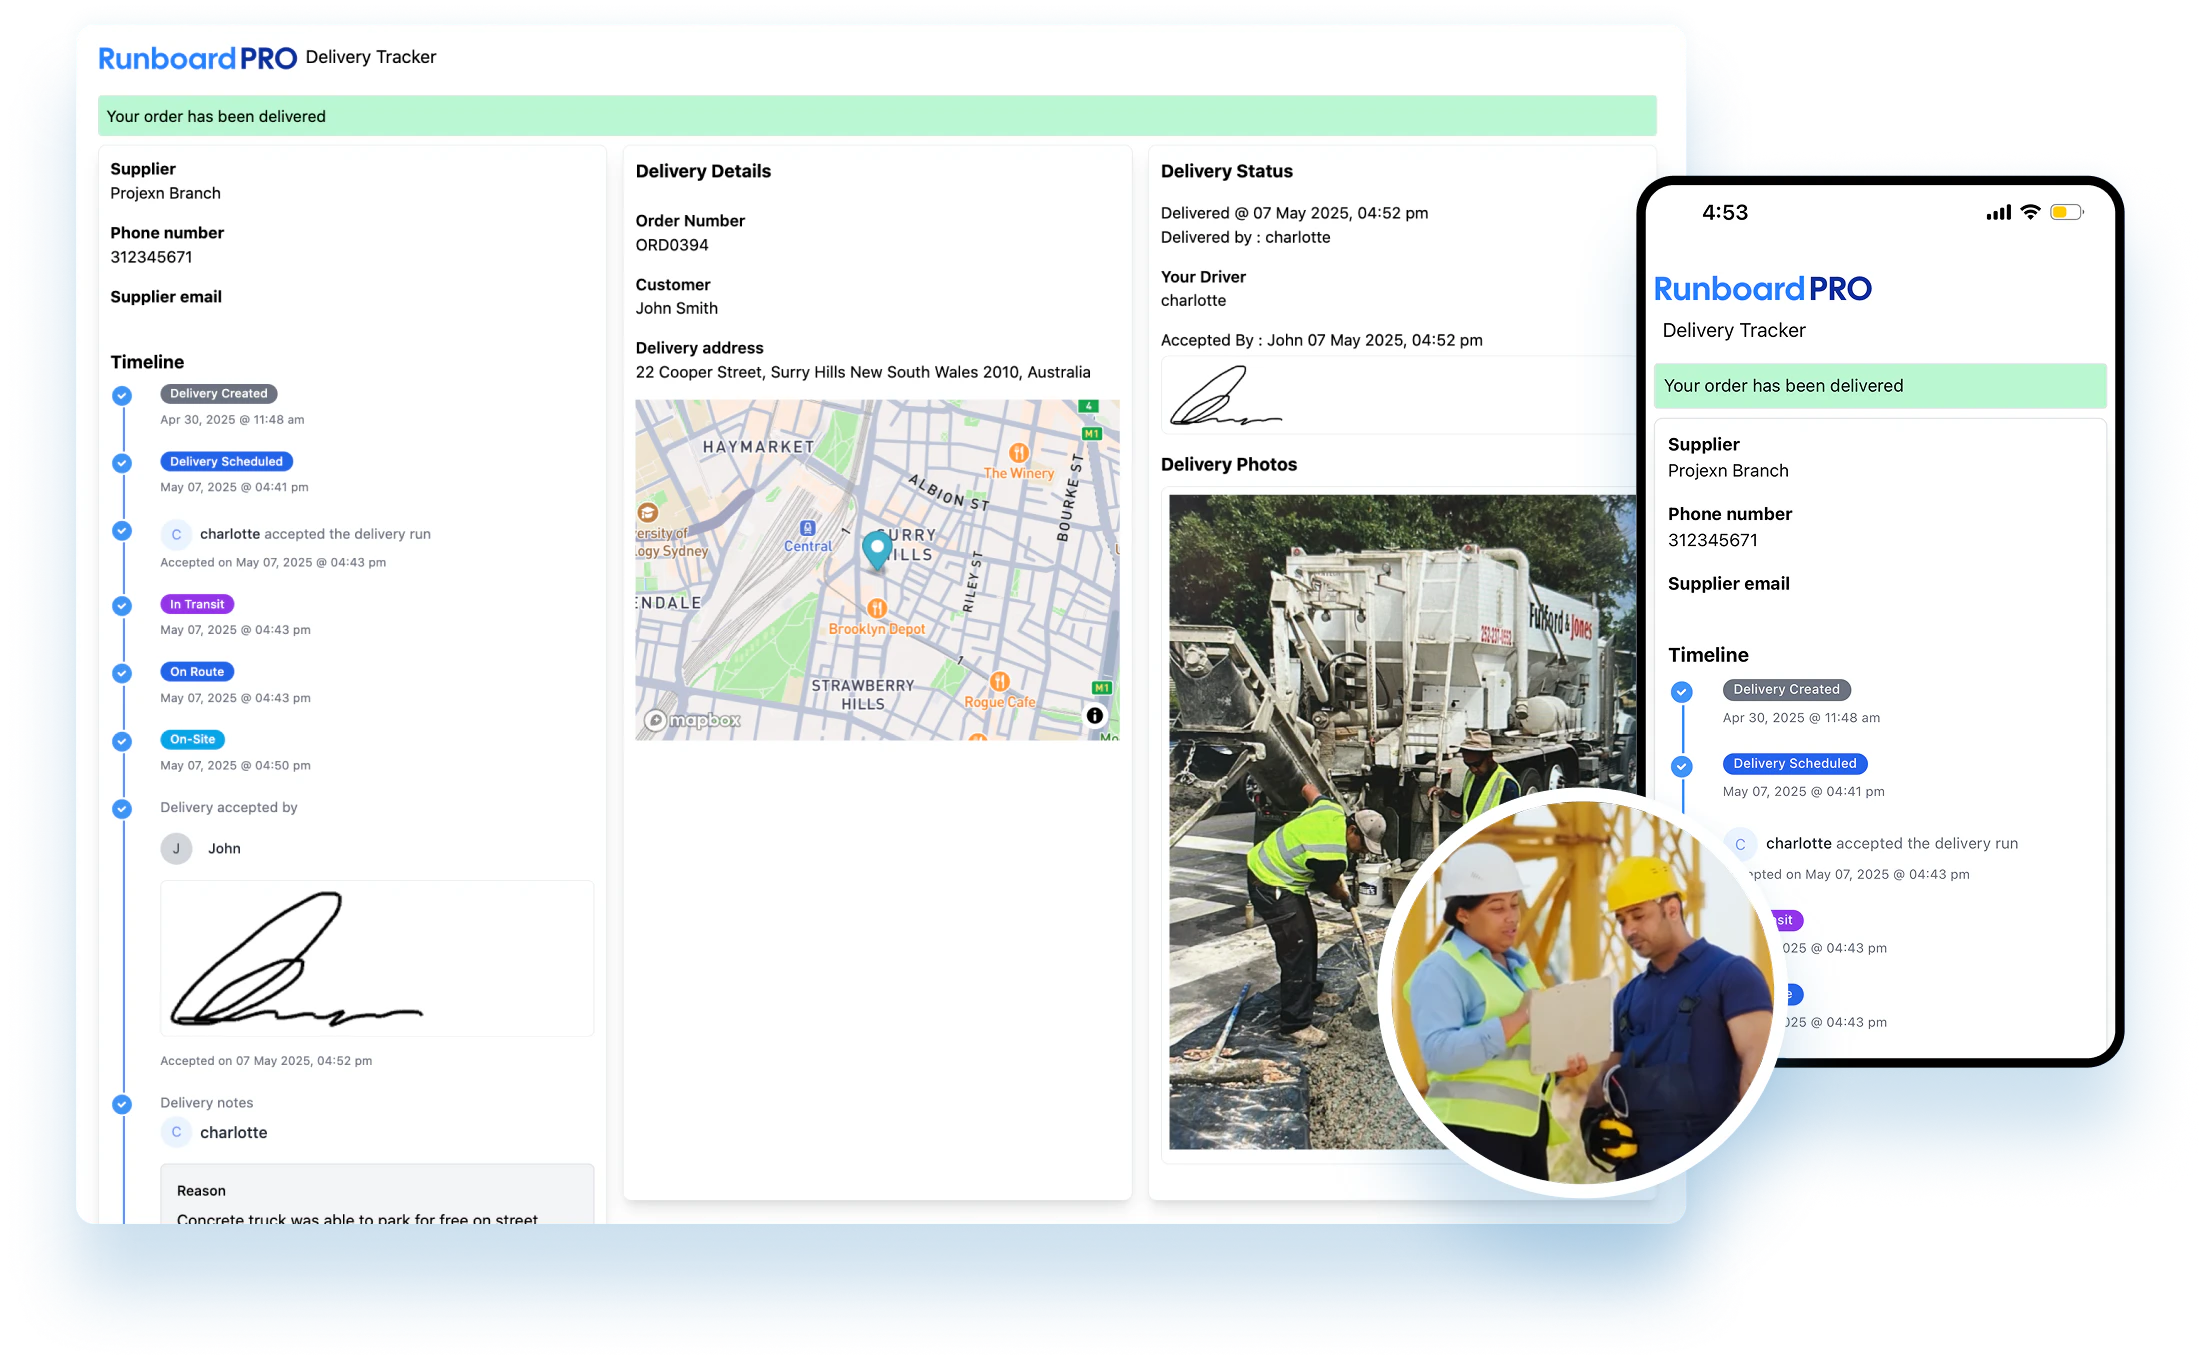Click the Delivery Created checkmark icon
The image size is (2199, 1364).
[x=123, y=395]
